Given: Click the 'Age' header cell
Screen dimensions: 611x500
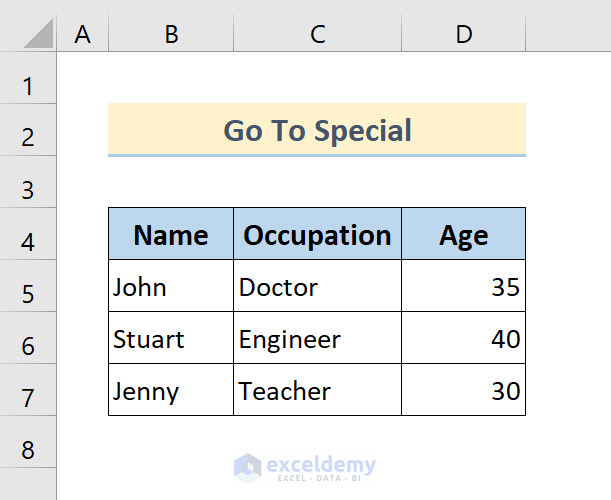Looking at the screenshot, I should pos(464,234).
